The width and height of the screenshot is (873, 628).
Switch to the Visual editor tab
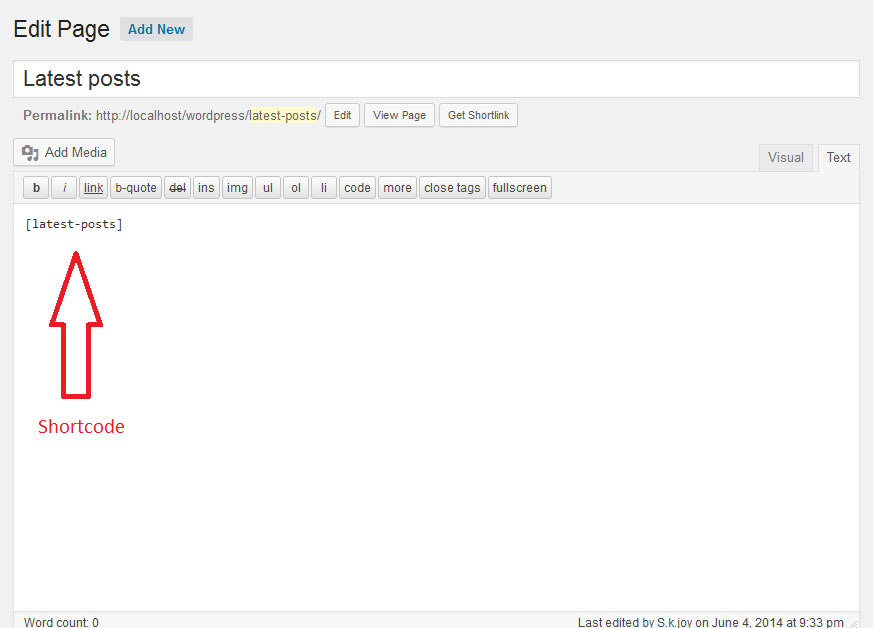pos(786,158)
